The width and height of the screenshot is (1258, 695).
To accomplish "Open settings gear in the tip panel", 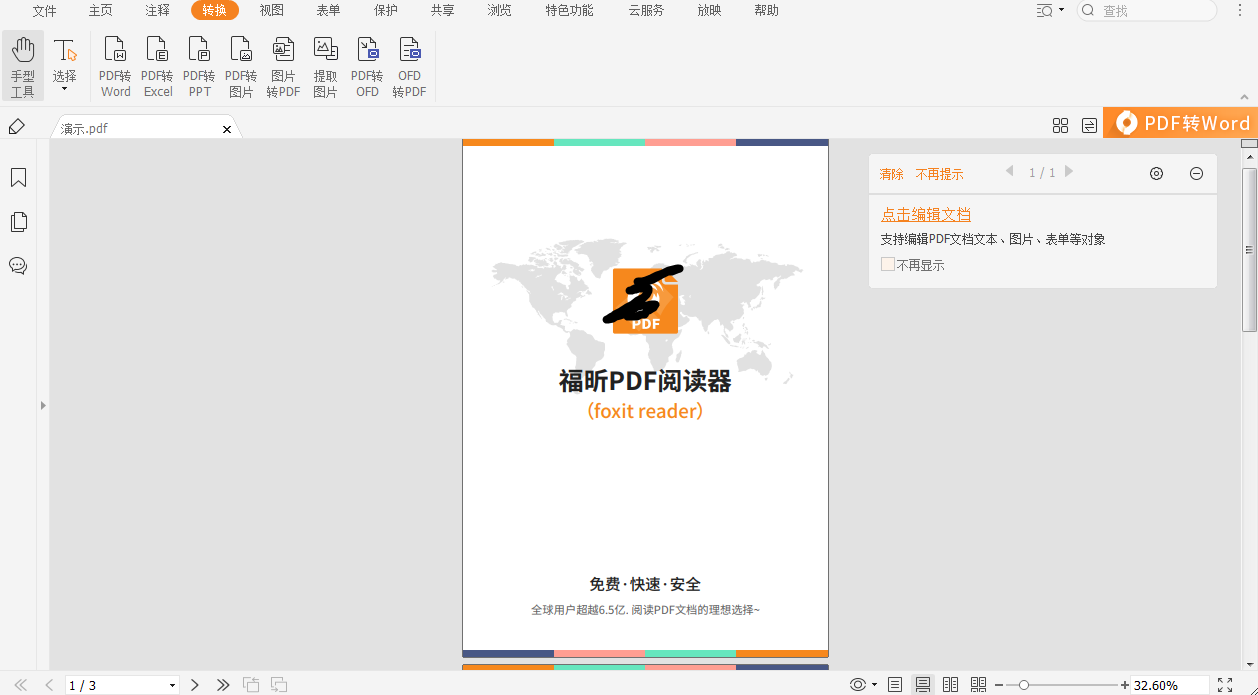I will coord(1156,173).
